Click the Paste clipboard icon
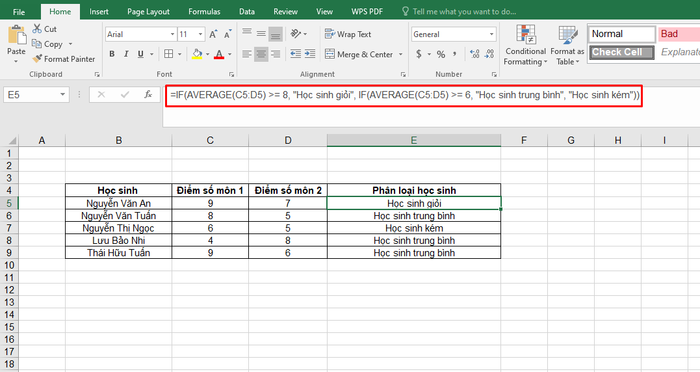The image size is (700, 372). [17, 35]
